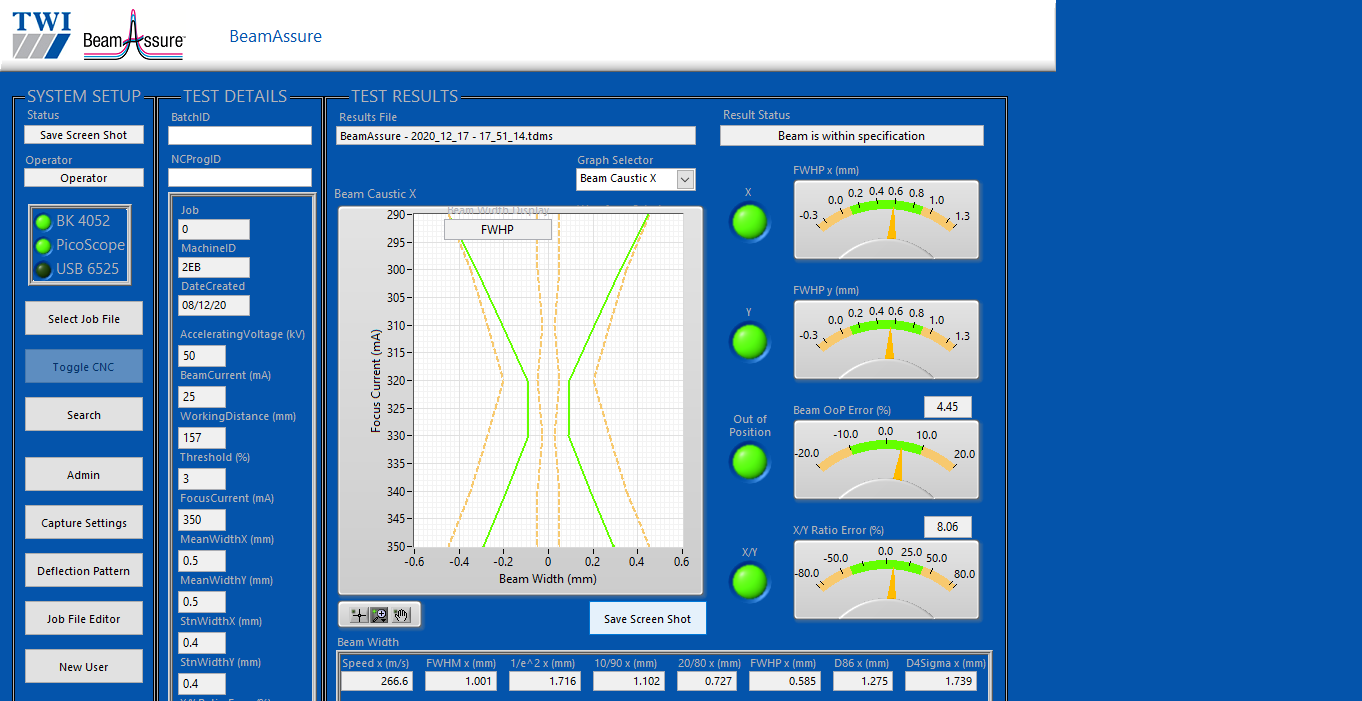Click the 1/e^2 x value 1.716
Image resolution: width=1362 pixels, height=701 pixels.
pyautogui.click(x=545, y=681)
